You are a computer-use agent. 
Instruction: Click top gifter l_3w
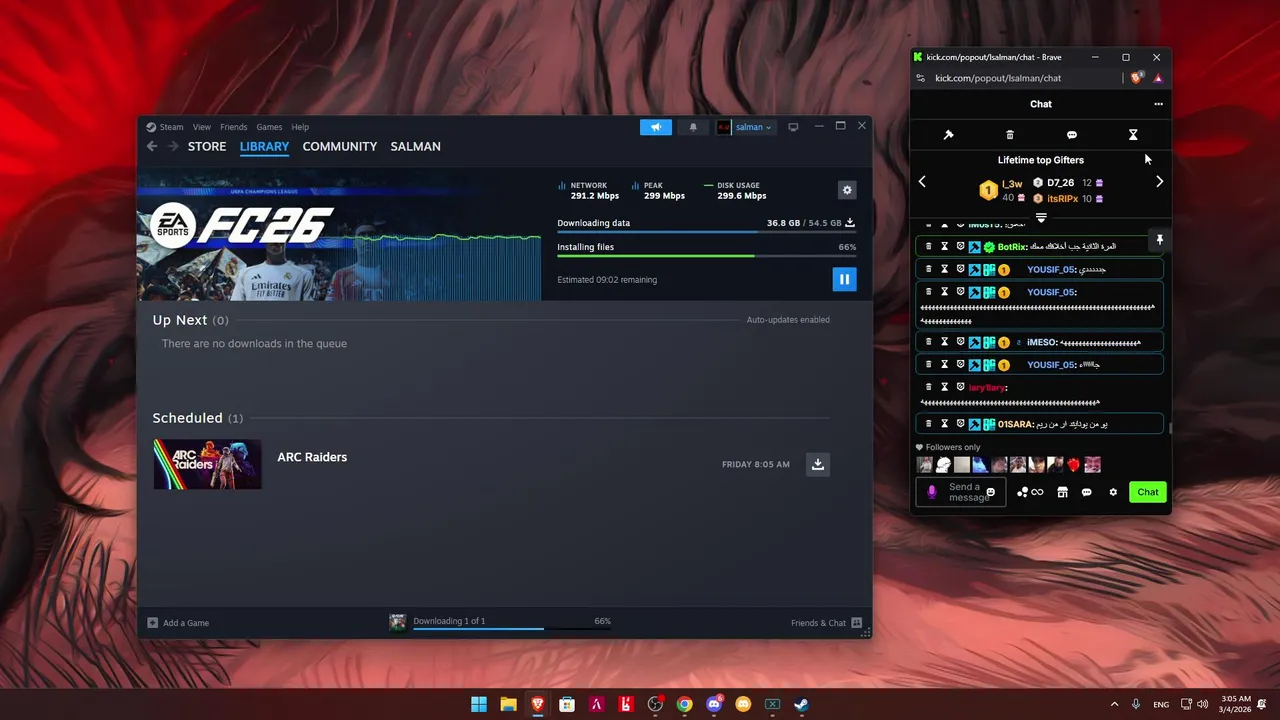pyautogui.click(x=1012, y=184)
